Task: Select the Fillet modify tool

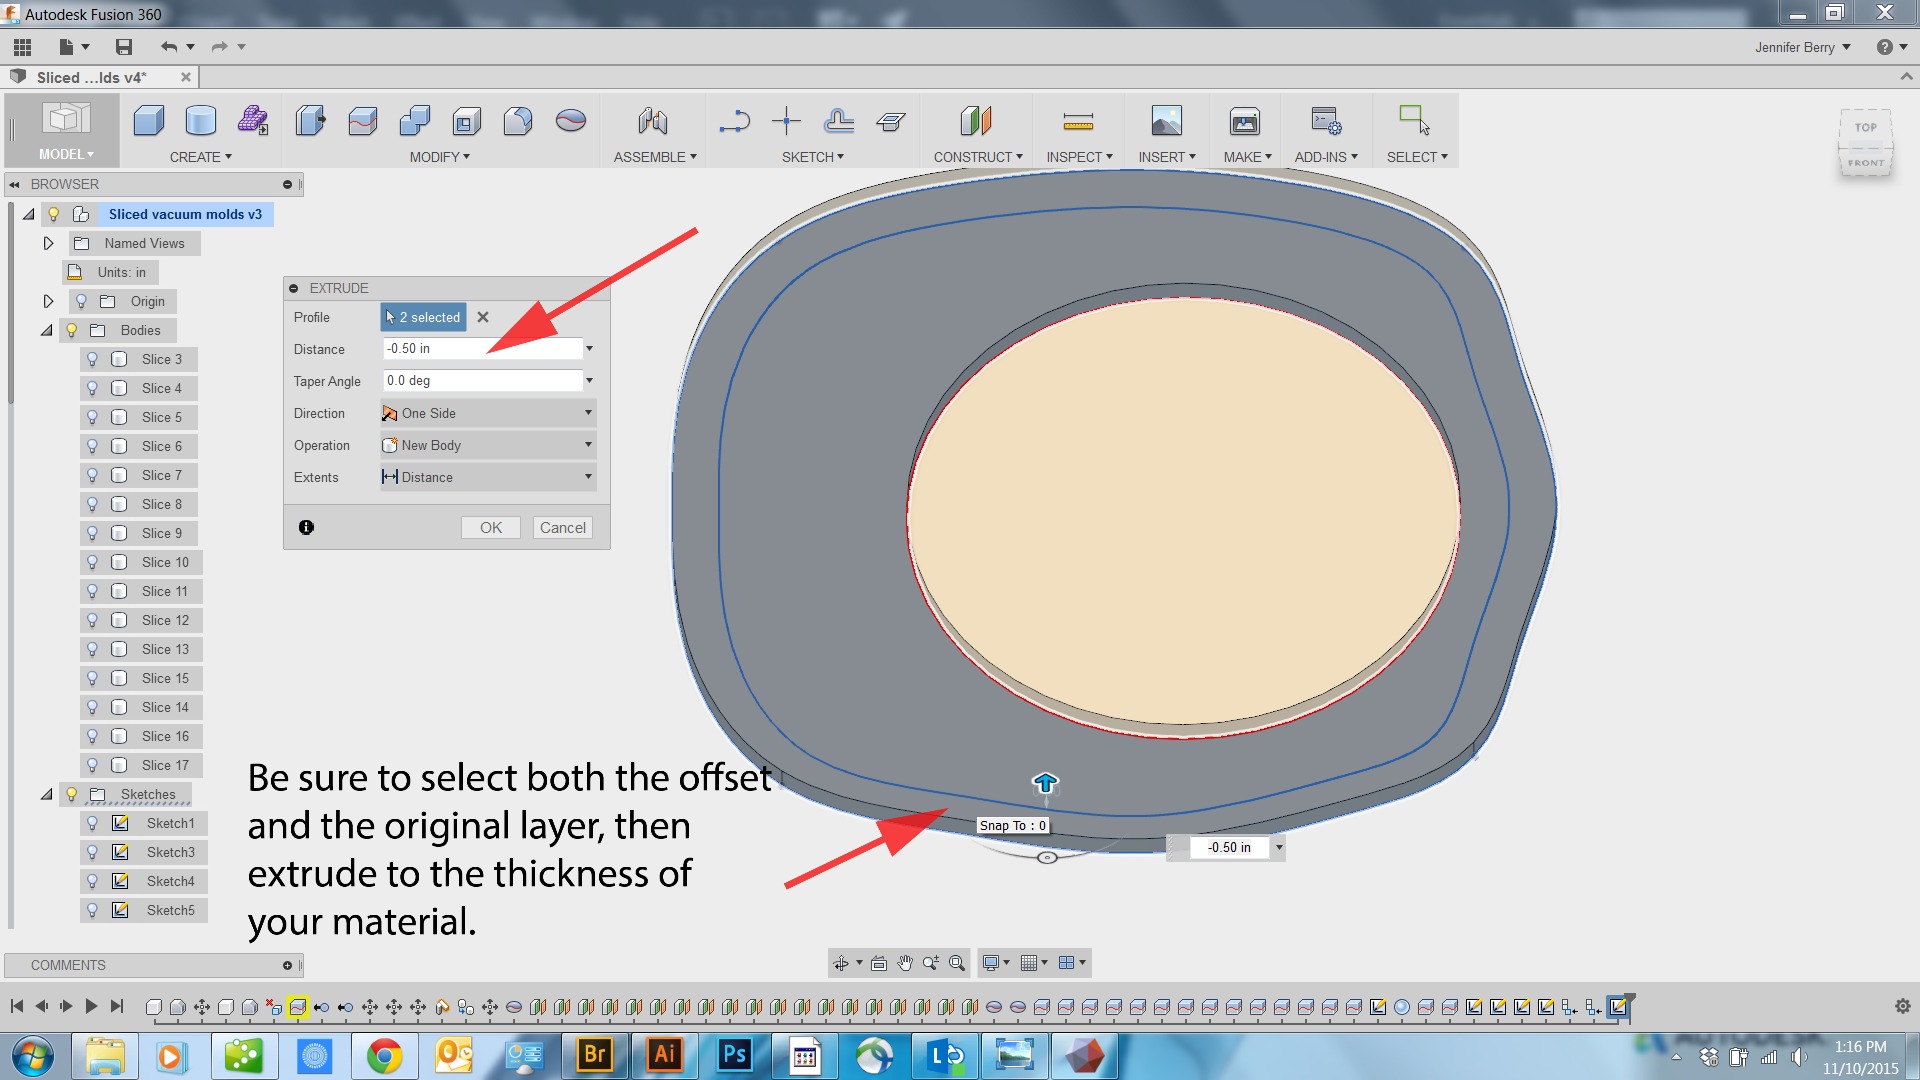Action: [x=517, y=120]
